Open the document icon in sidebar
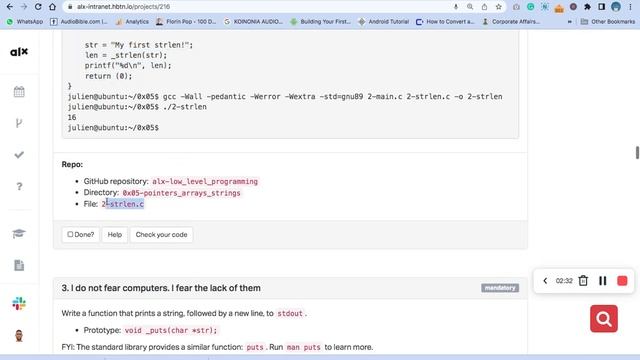The height and width of the screenshot is (360, 640). click(19, 265)
